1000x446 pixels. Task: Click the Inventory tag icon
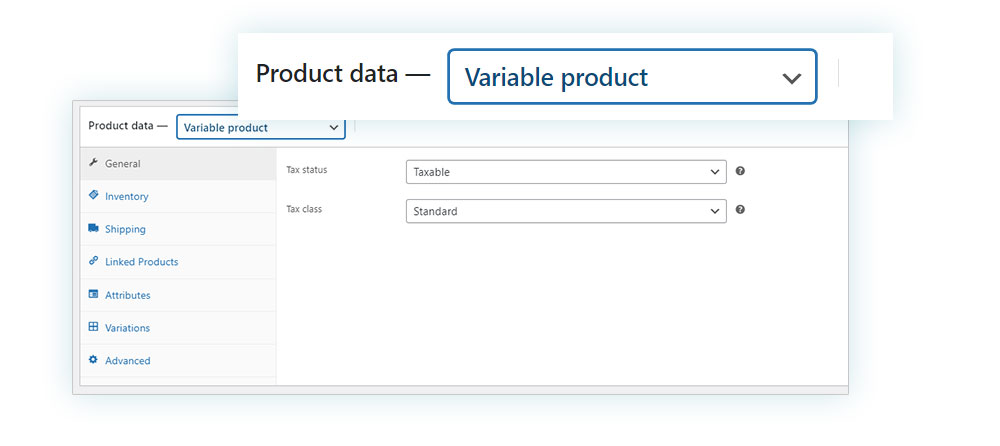click(x=94, y=195)
